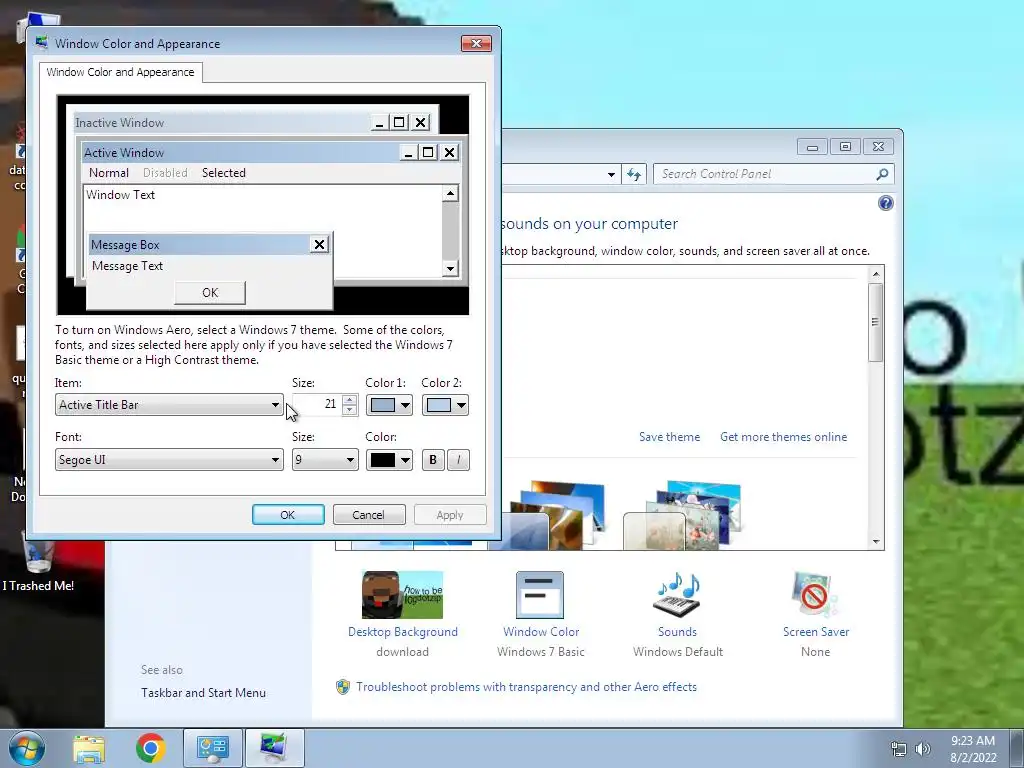Screen dimensions: 1024x768
Task: Select the Window Color and Appearance tab
Action: 120,72
